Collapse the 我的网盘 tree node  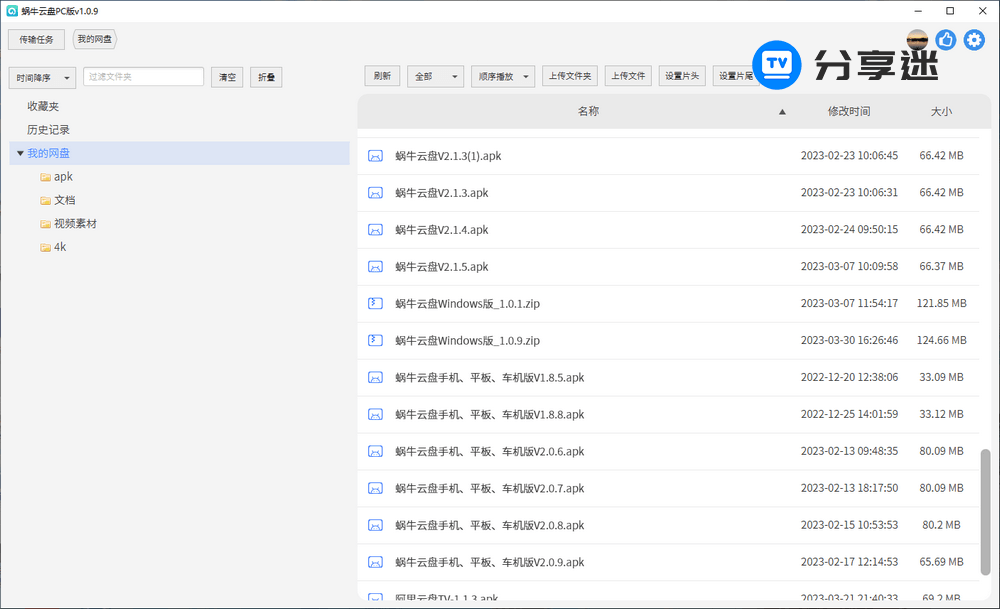pos(20,152)
